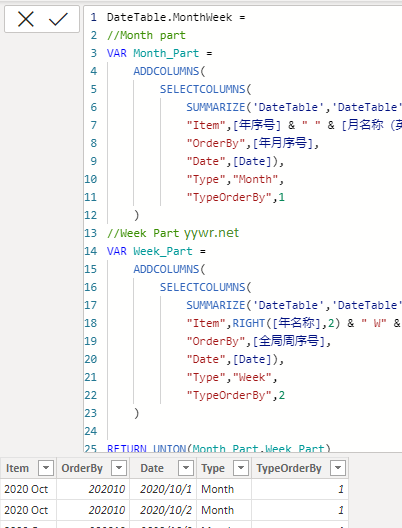Click the 2020/10/2 date cell

tap(163, 510)
